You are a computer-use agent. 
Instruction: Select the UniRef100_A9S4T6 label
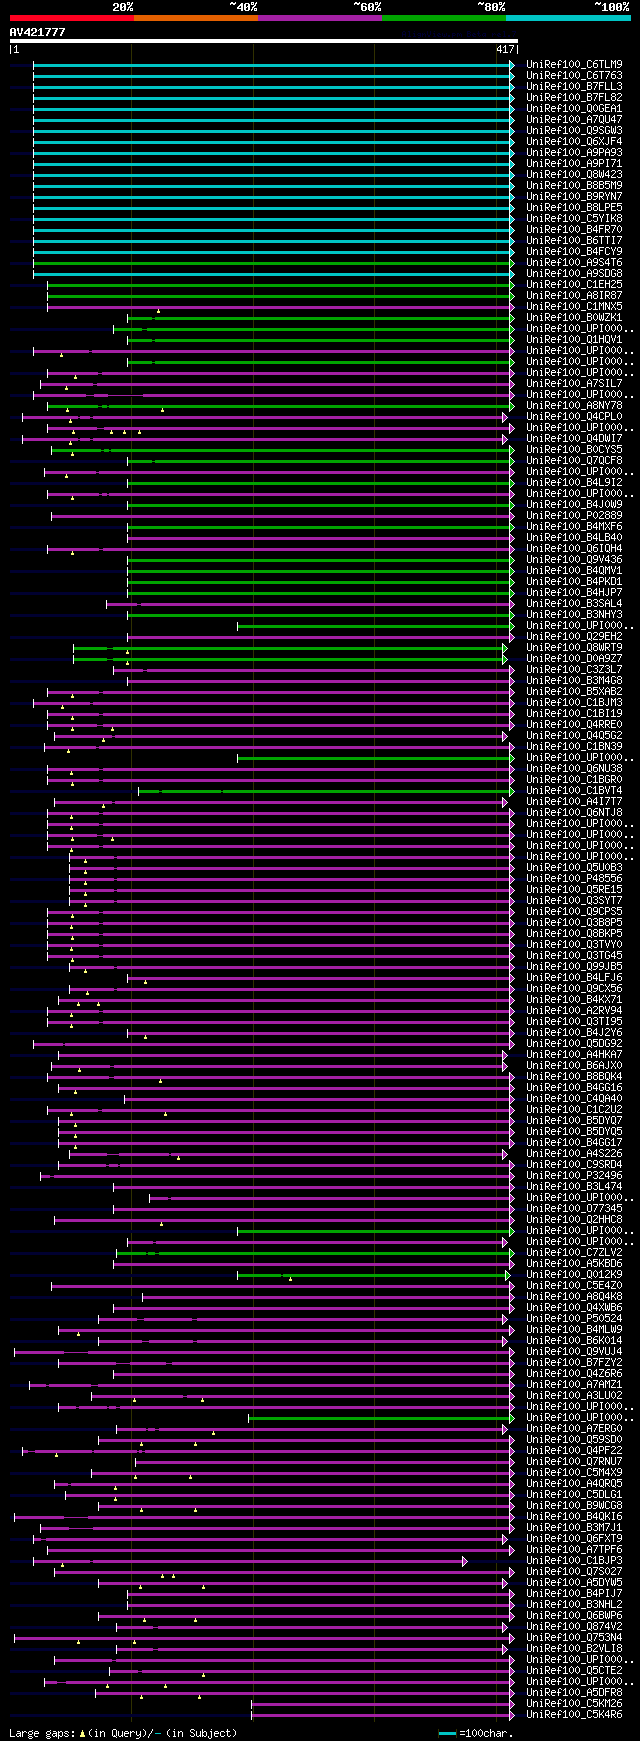[574, 263]
